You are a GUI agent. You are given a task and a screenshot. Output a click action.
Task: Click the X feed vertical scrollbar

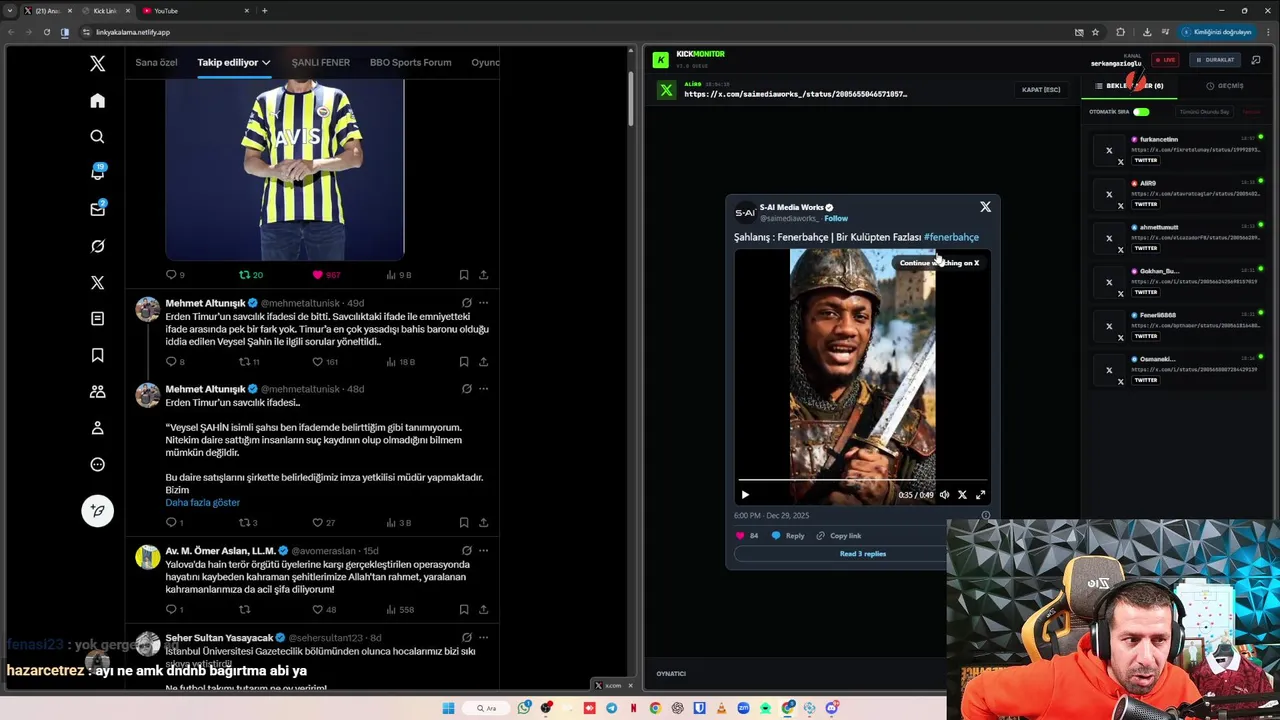coord(631,100)
